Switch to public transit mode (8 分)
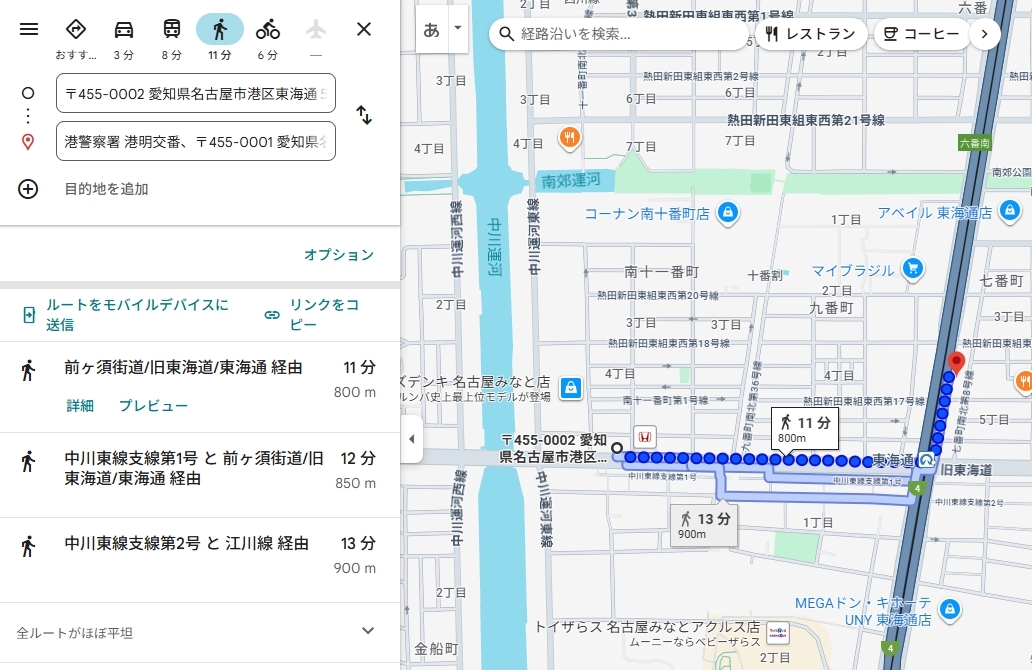 (172, 30)
